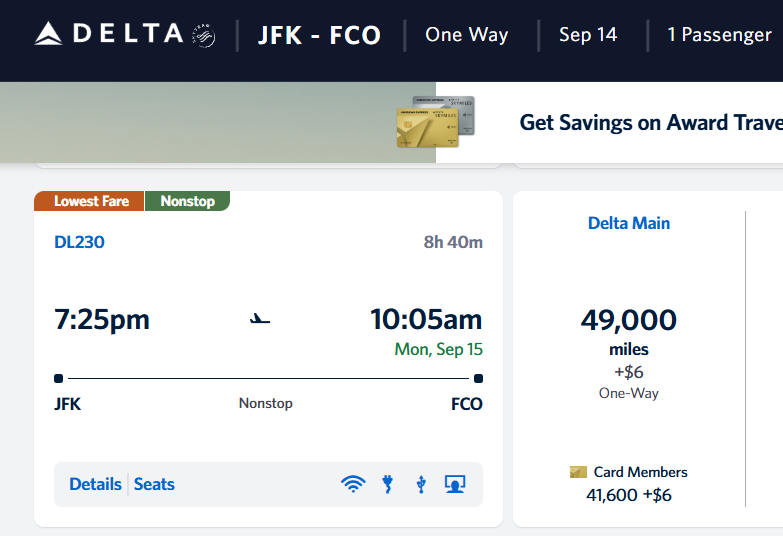Click the gold card icon beside Card Members
Screen dimensions: 783x536
pyautogui.click(x=578, y=472)
